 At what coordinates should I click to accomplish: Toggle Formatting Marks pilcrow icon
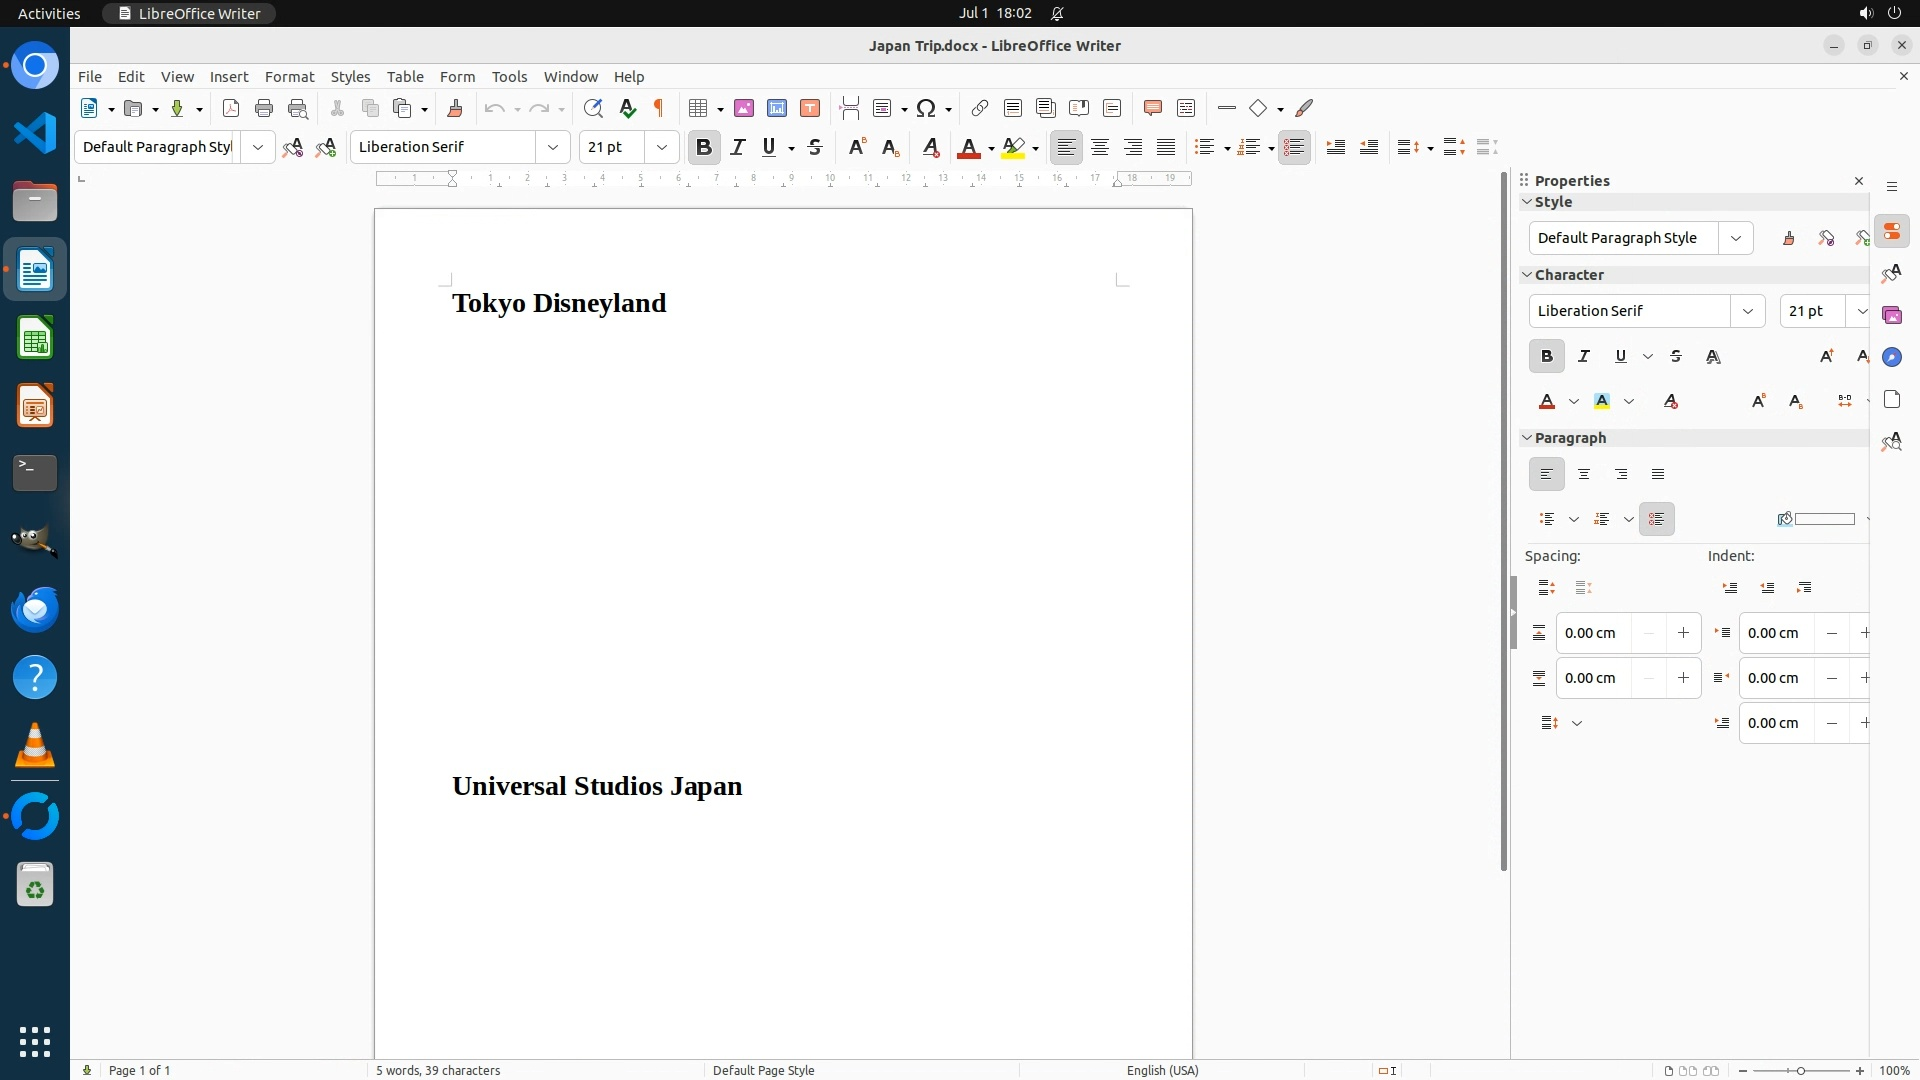(659, 108)
